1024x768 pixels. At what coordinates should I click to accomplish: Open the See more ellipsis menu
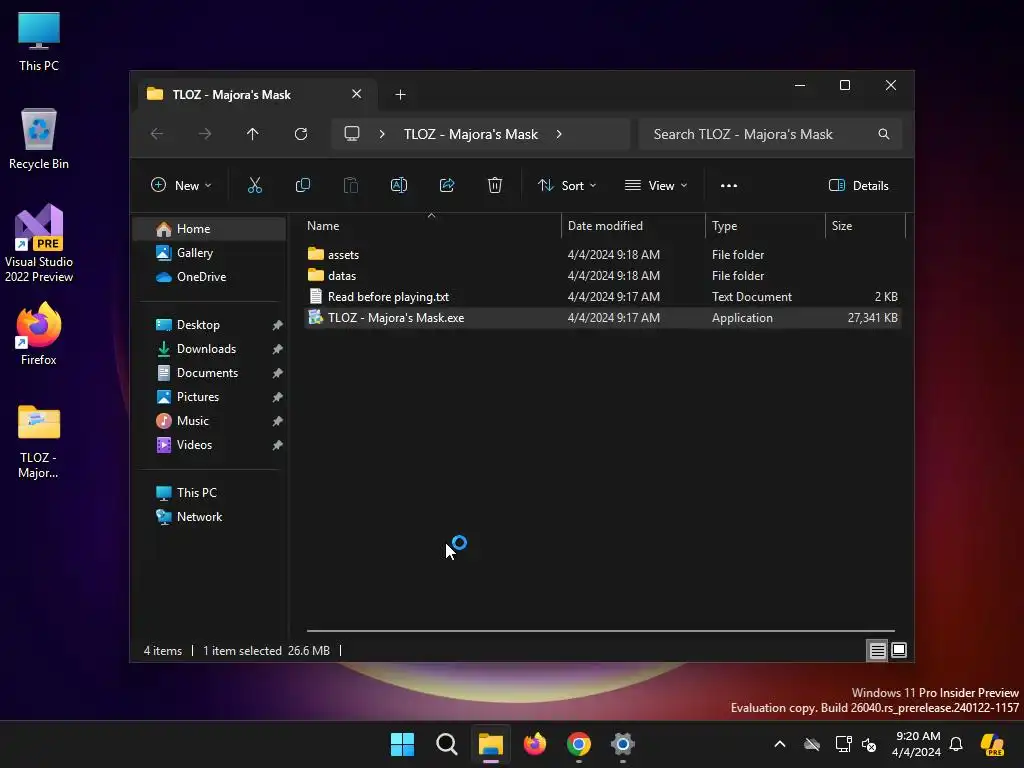(x=729, y=185)
